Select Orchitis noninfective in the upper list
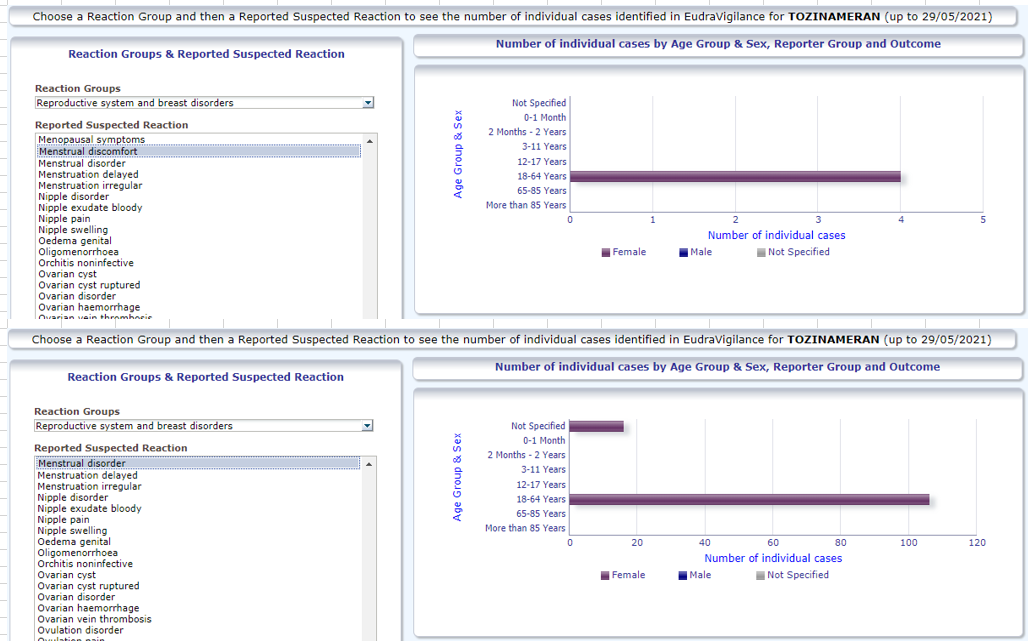Screen dimensions: 1028x641 click(x=86, y=263)
